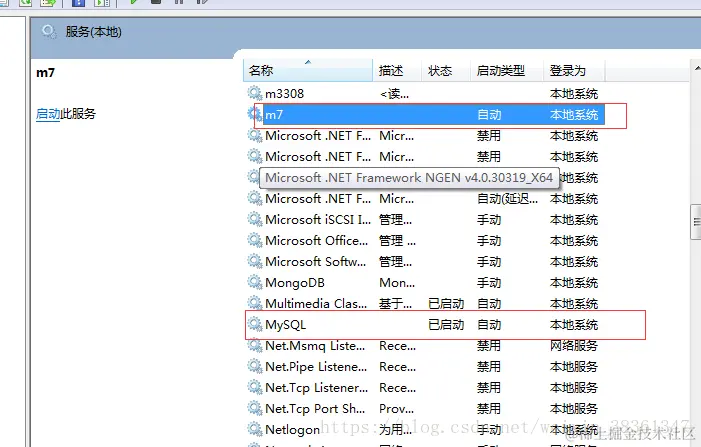Select the Microsoft Office... service name

click(x=317, y=240)
